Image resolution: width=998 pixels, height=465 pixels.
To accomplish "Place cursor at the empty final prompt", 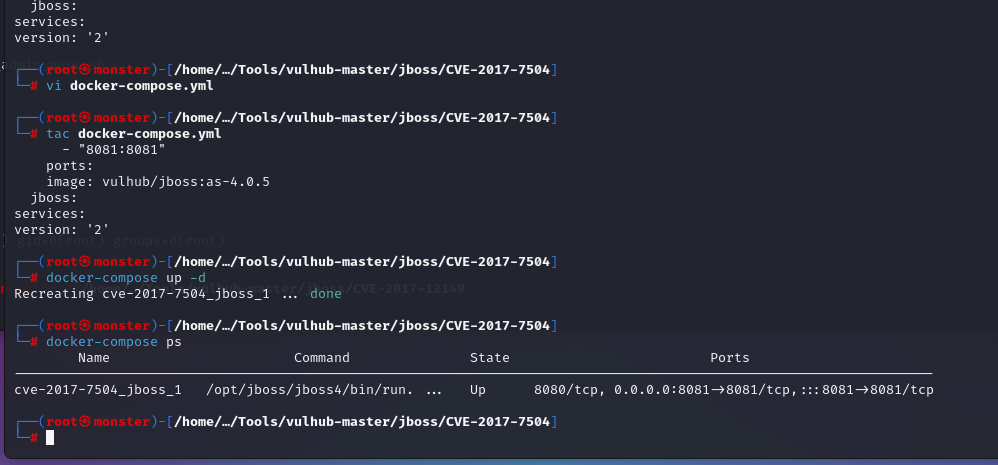I will [50, 437].
